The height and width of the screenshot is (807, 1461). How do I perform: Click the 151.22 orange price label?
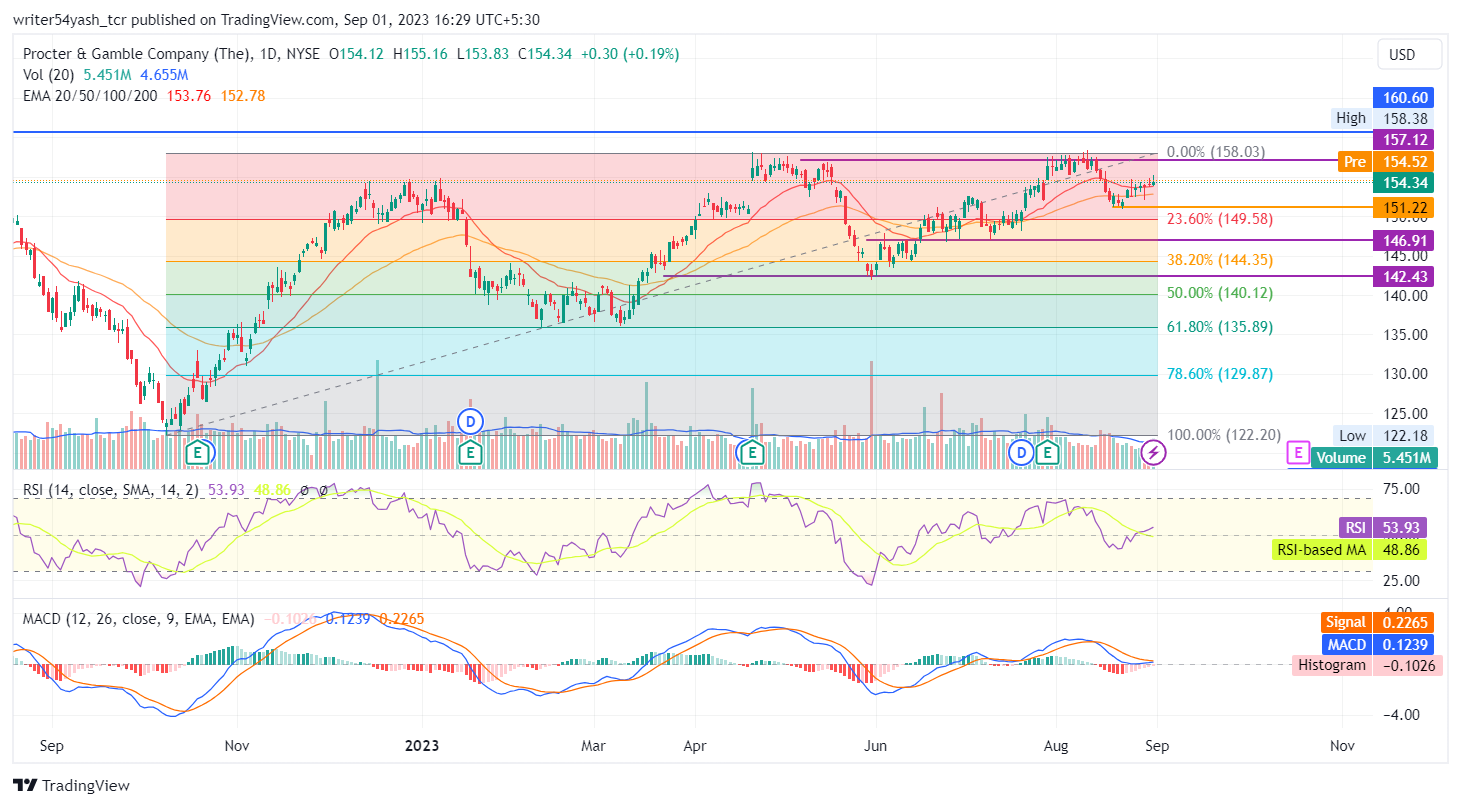pyautogui.click(x=1406, y=207)
